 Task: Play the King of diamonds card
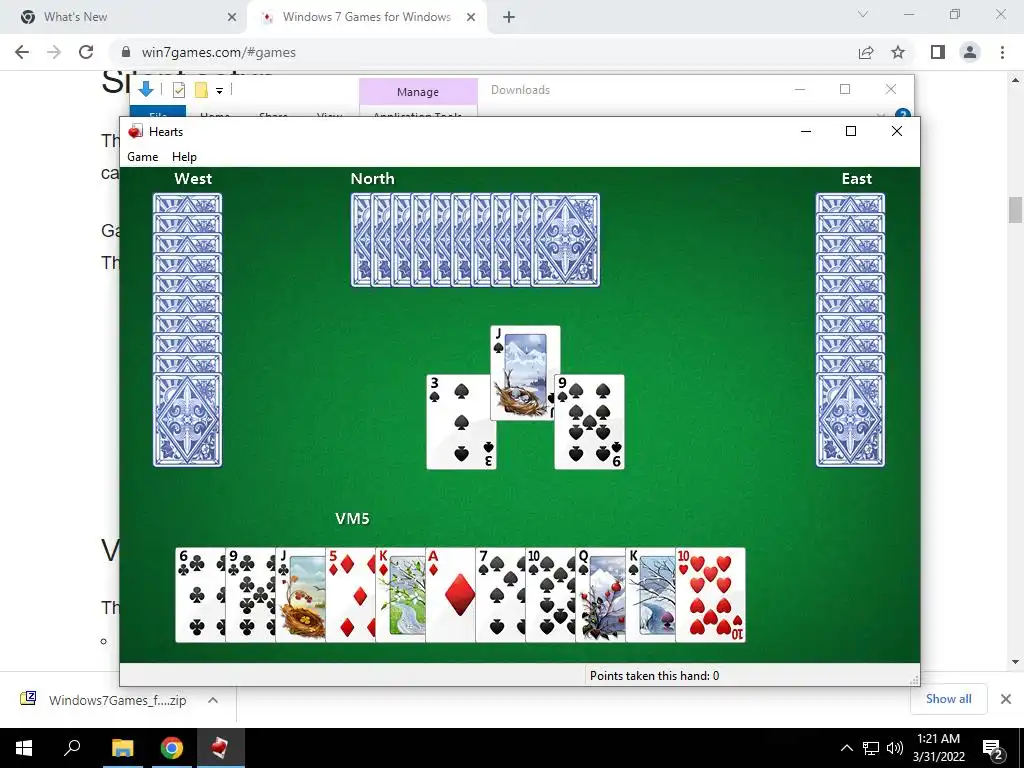(x=400, y=595)
